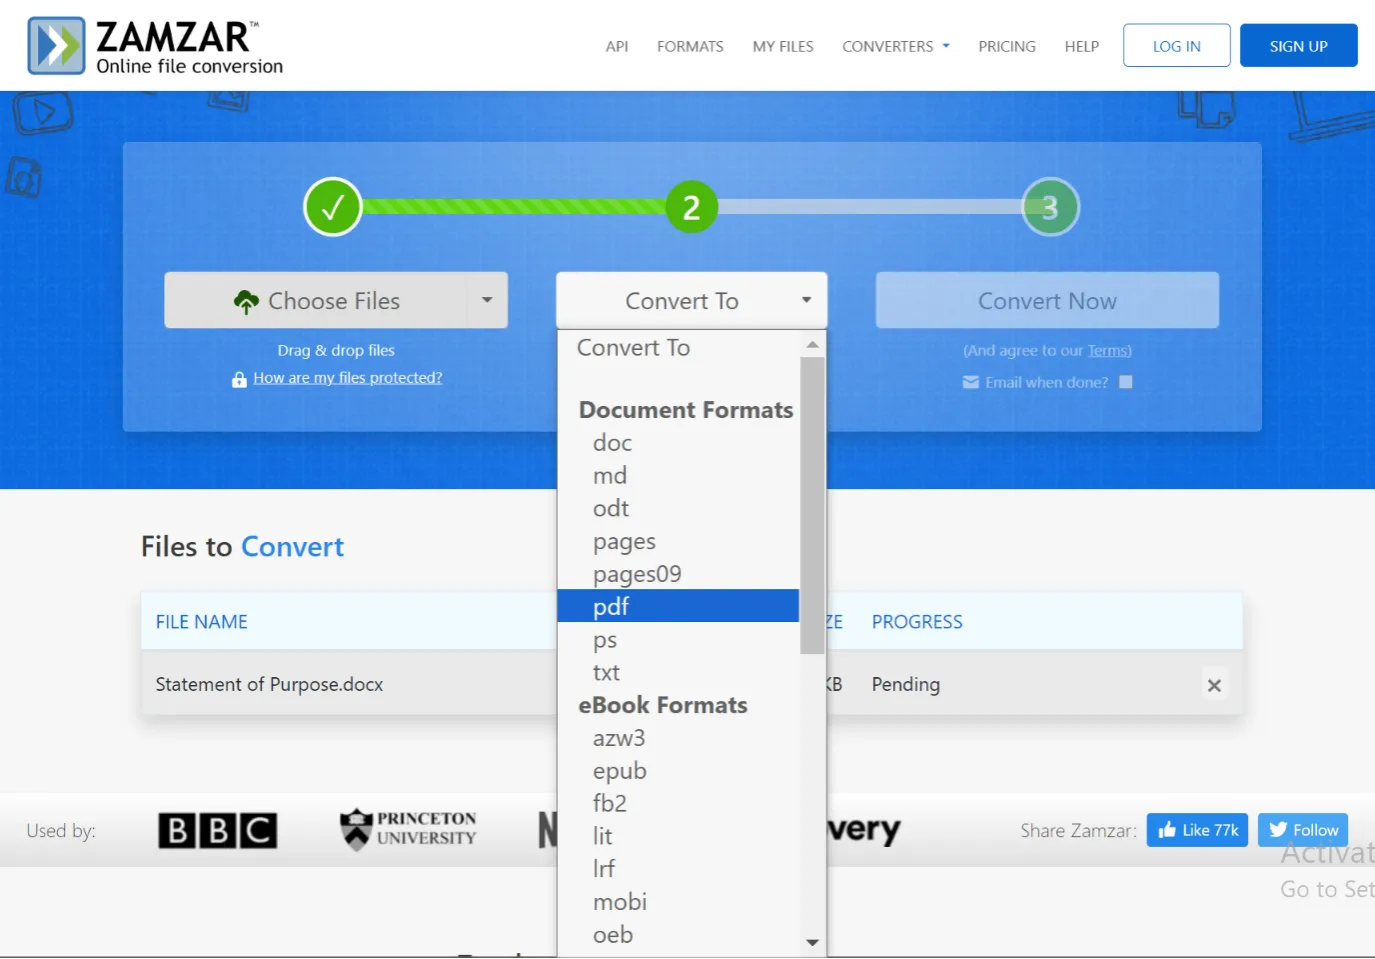Open the Choose Files dropdown arrow
Screen dimensions: 1375x959
[487, 300]
